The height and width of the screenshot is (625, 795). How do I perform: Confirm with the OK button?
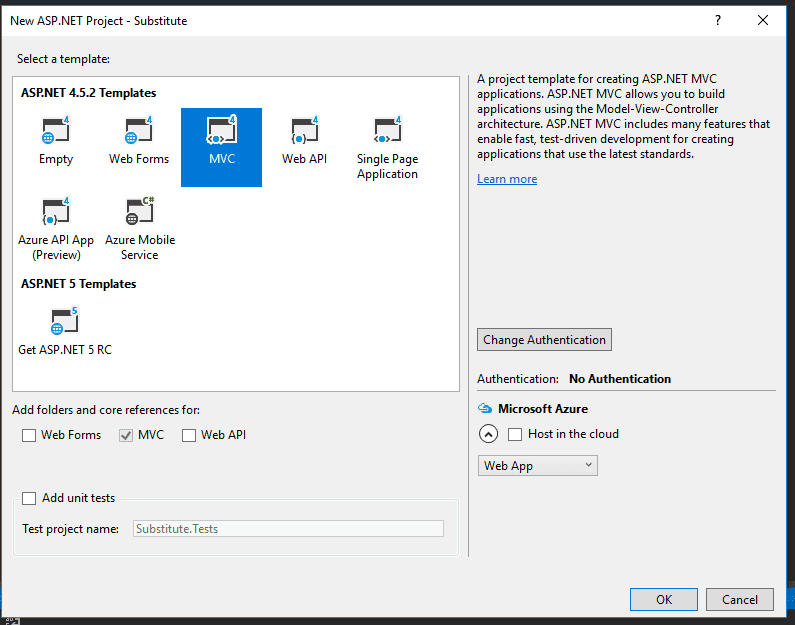tap(664, 600)
